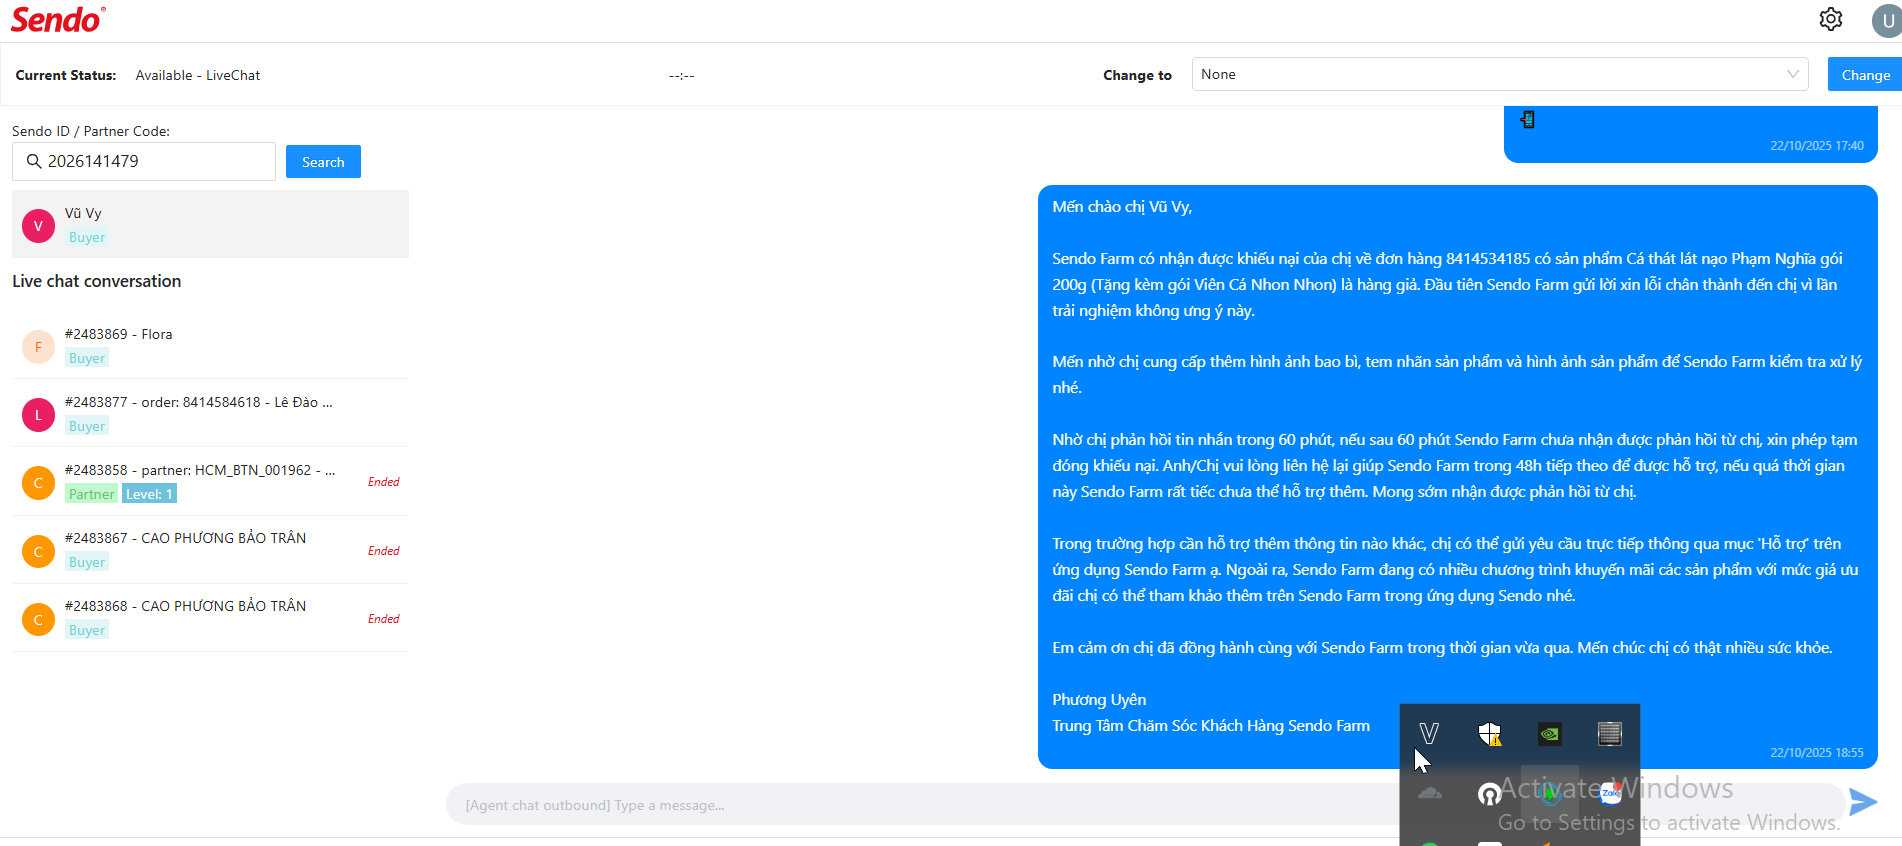Open the user avatar "U" menu
Viewport: 1902px width, 846px height.
tap(1887, 20)
